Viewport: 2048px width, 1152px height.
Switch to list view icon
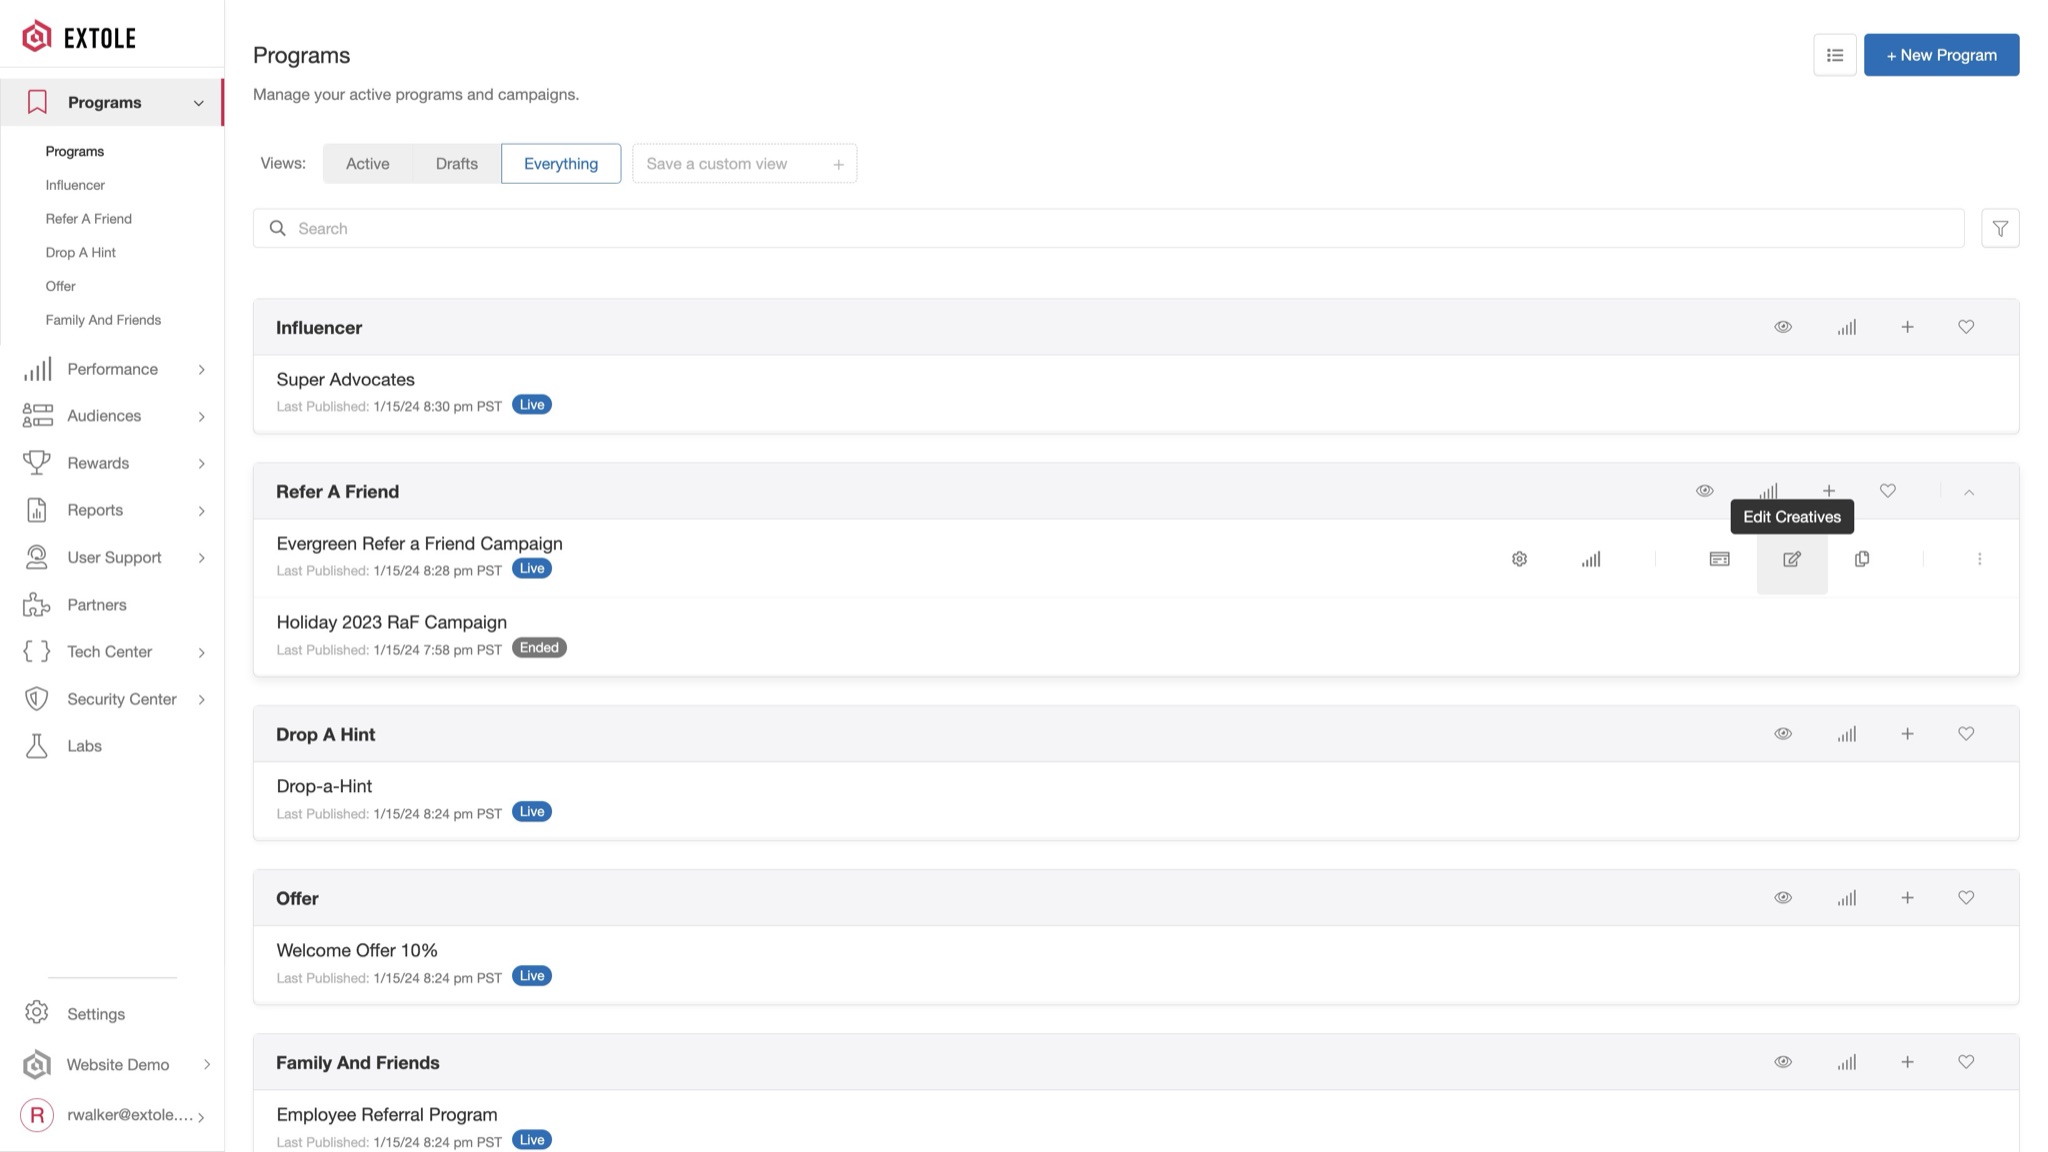[1834, 55]
